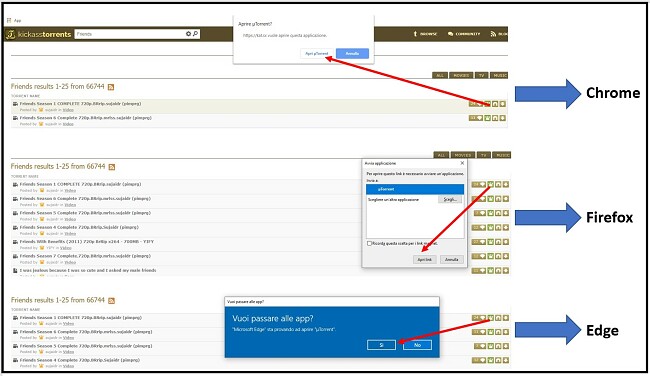Open the comments badge for Friends Season 4 in Edge section
650x376 pixels.
coord(479,360)
